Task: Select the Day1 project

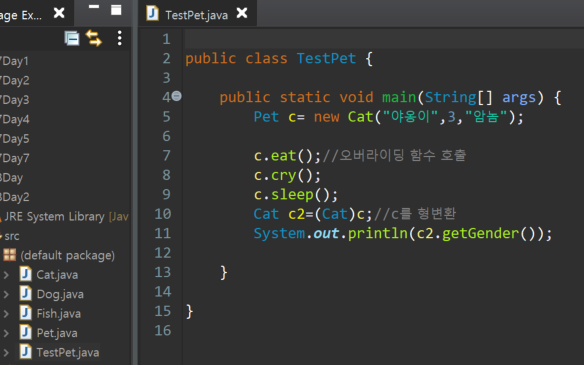Action: tap(15, 61)
